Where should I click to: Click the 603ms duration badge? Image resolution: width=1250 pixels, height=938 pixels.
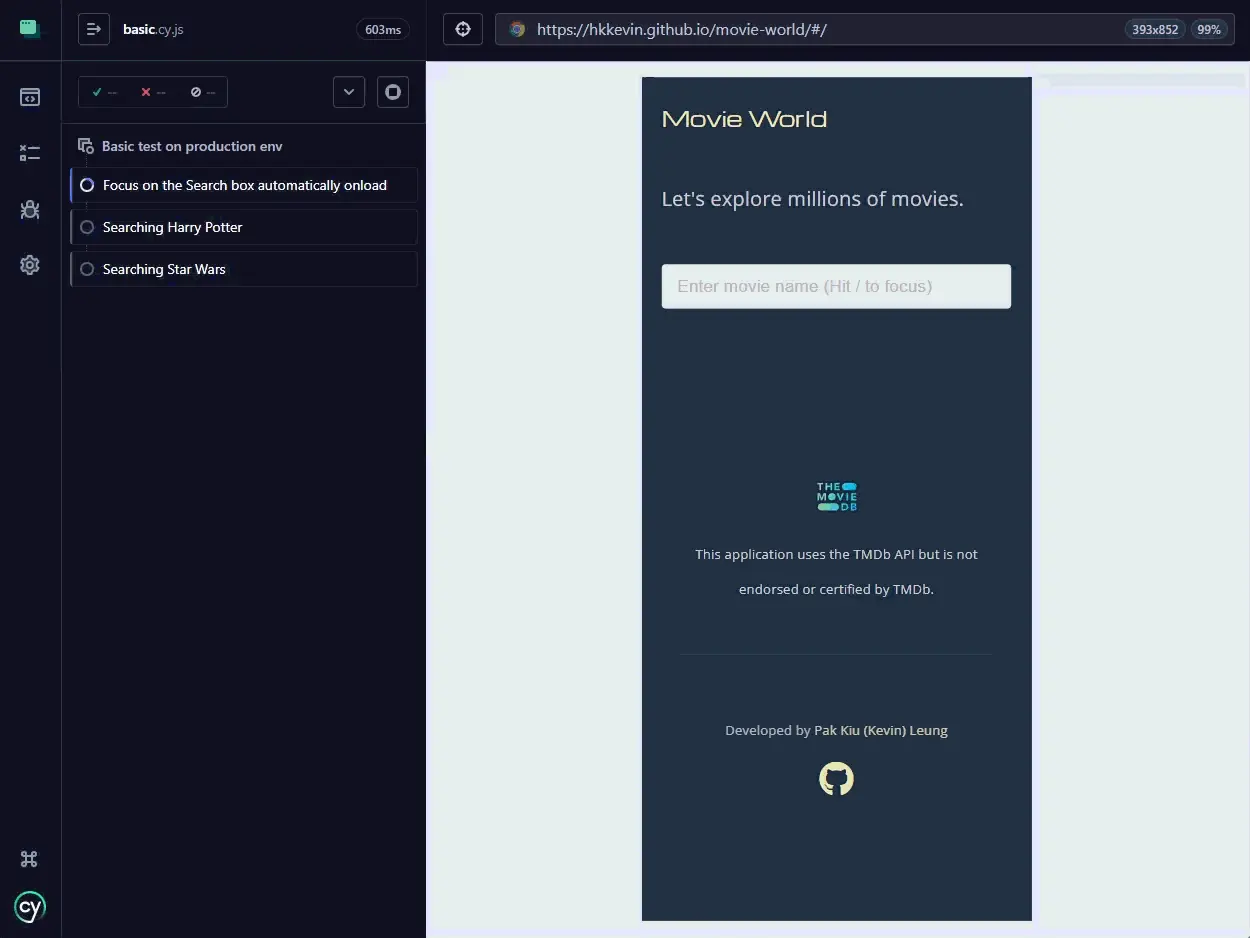pos(383,29)
